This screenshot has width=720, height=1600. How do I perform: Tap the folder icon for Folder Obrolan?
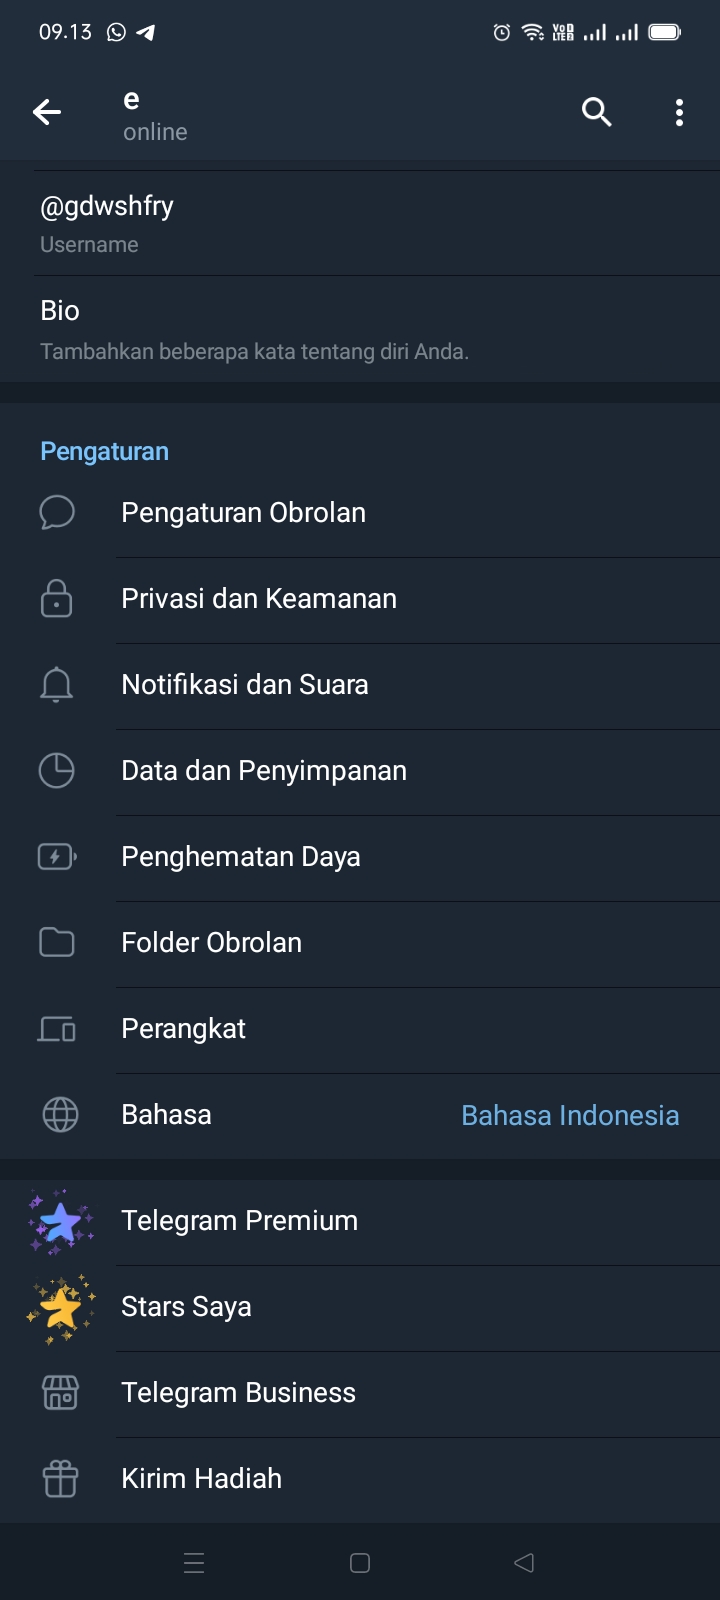pyautogui.click(x=57, y=942)
